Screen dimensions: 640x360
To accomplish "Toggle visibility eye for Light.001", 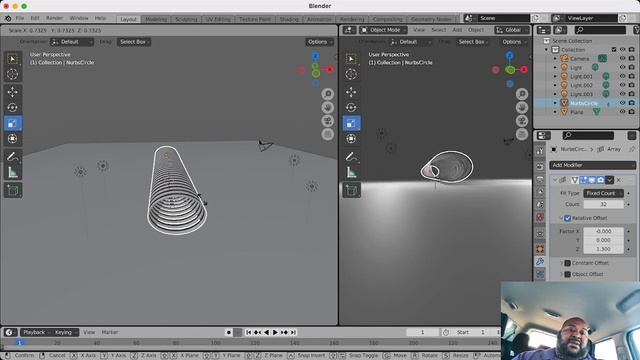I will click(622, 76).
